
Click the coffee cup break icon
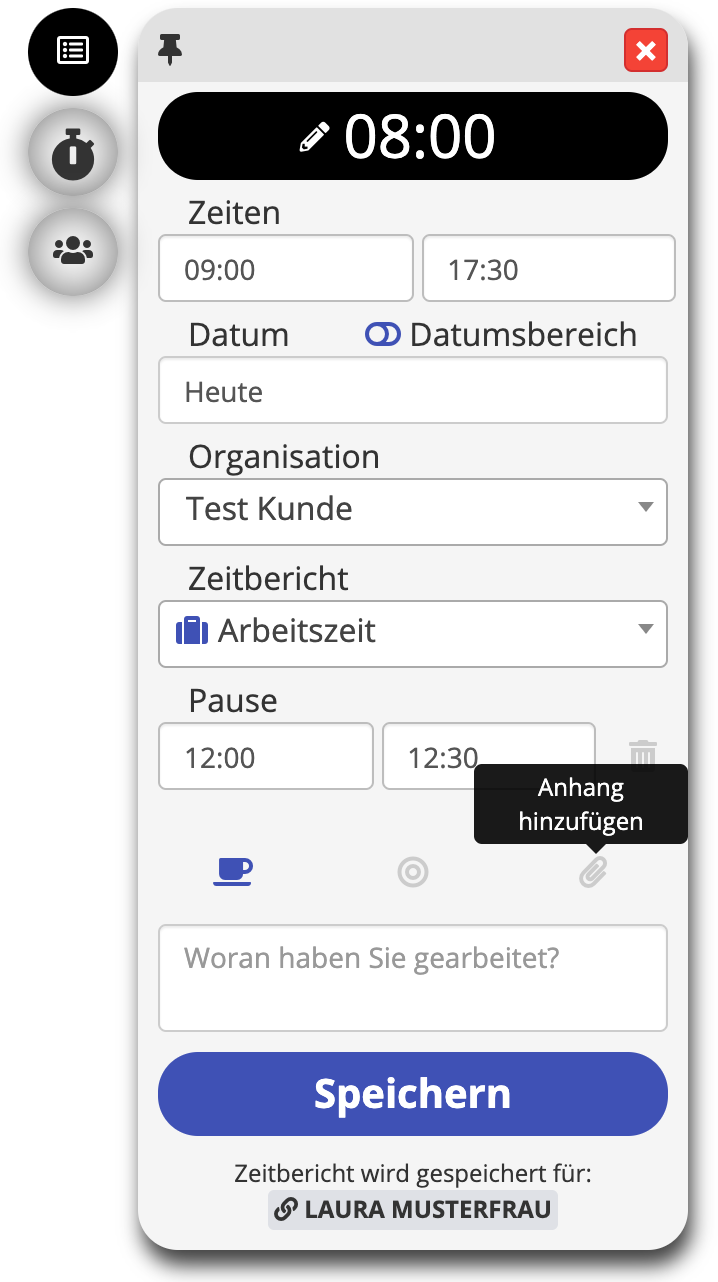[x=233, y=872]
